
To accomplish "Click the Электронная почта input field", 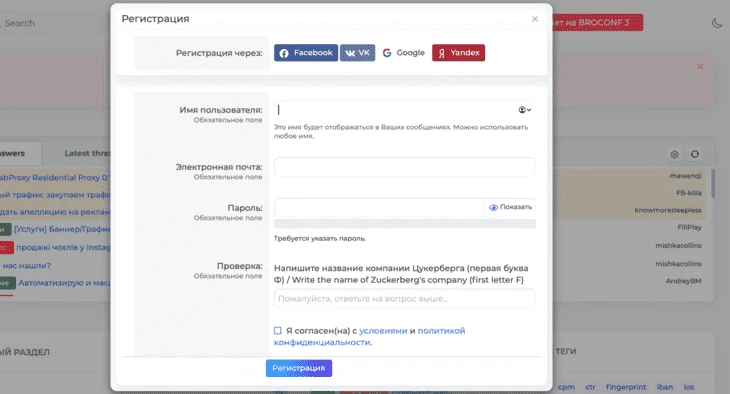I will point(404,167).
